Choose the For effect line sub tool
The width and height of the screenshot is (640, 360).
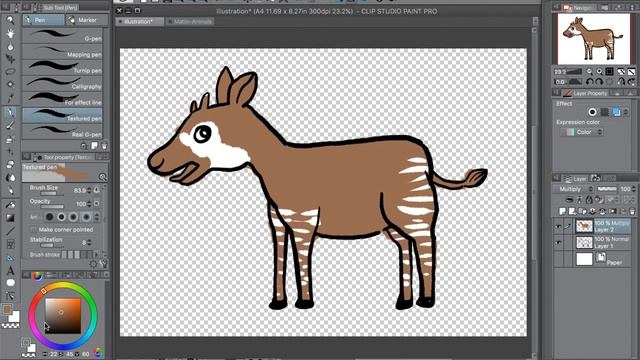click(x=62, y=100)
